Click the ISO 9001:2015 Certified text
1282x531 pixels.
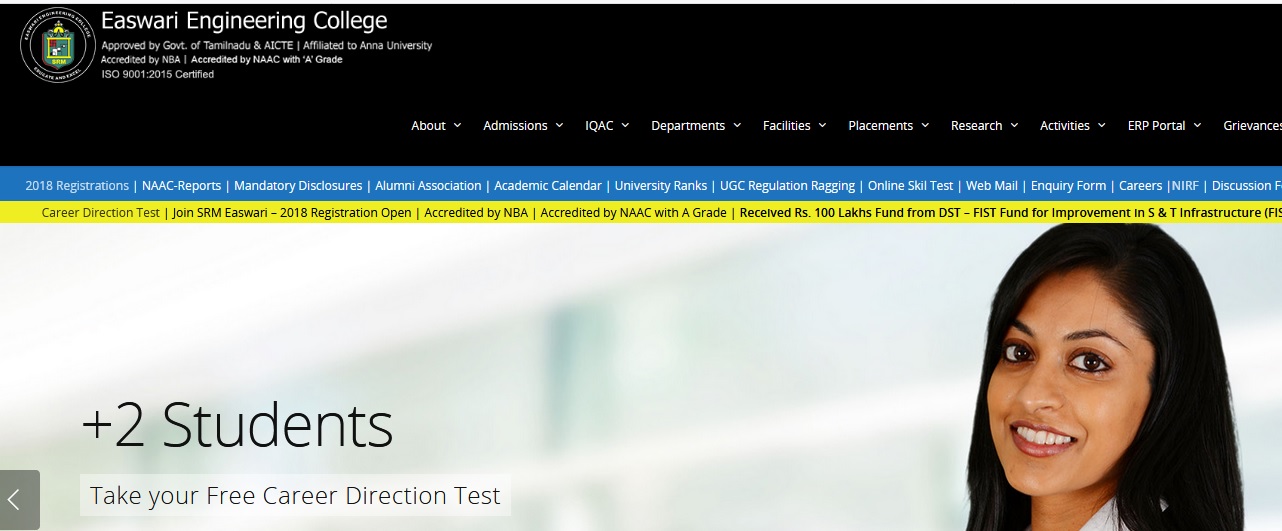[158, 74]
